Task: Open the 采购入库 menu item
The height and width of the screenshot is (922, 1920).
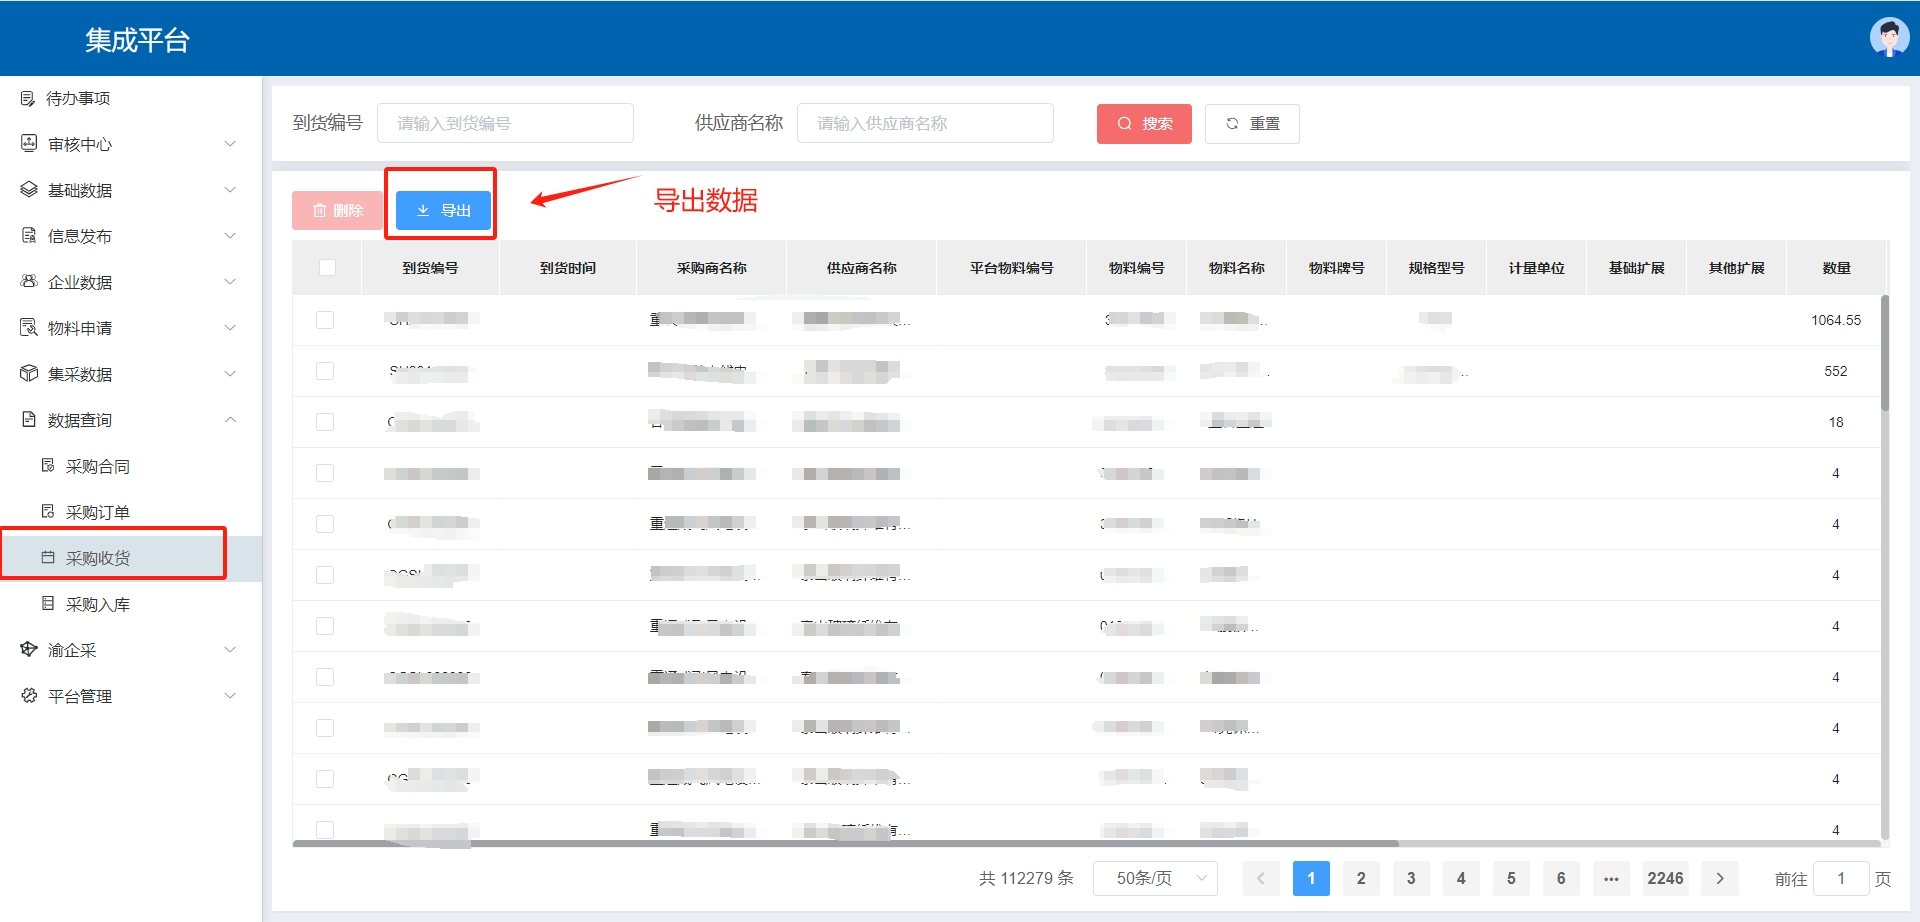Action: click(98, 604)
